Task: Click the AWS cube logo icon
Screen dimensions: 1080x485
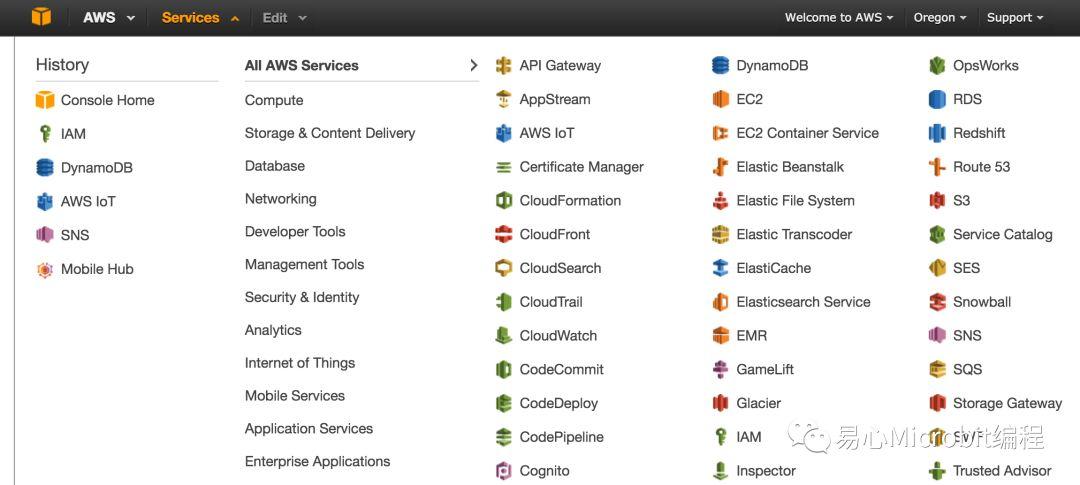Action: pyautogui.click(x=41, y=17)
